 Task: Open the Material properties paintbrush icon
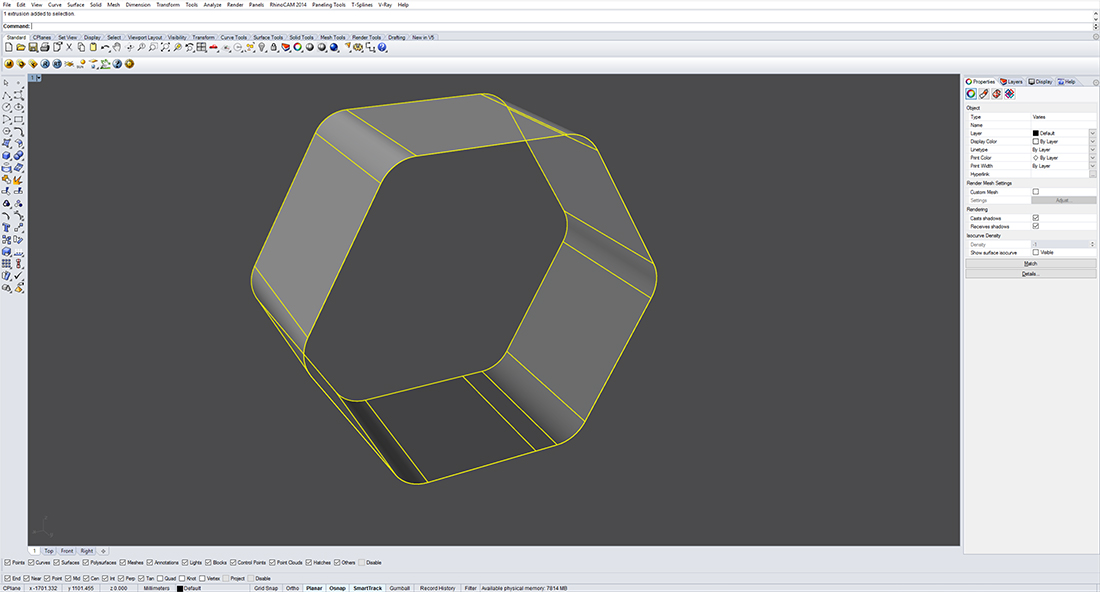pos(984,93)
